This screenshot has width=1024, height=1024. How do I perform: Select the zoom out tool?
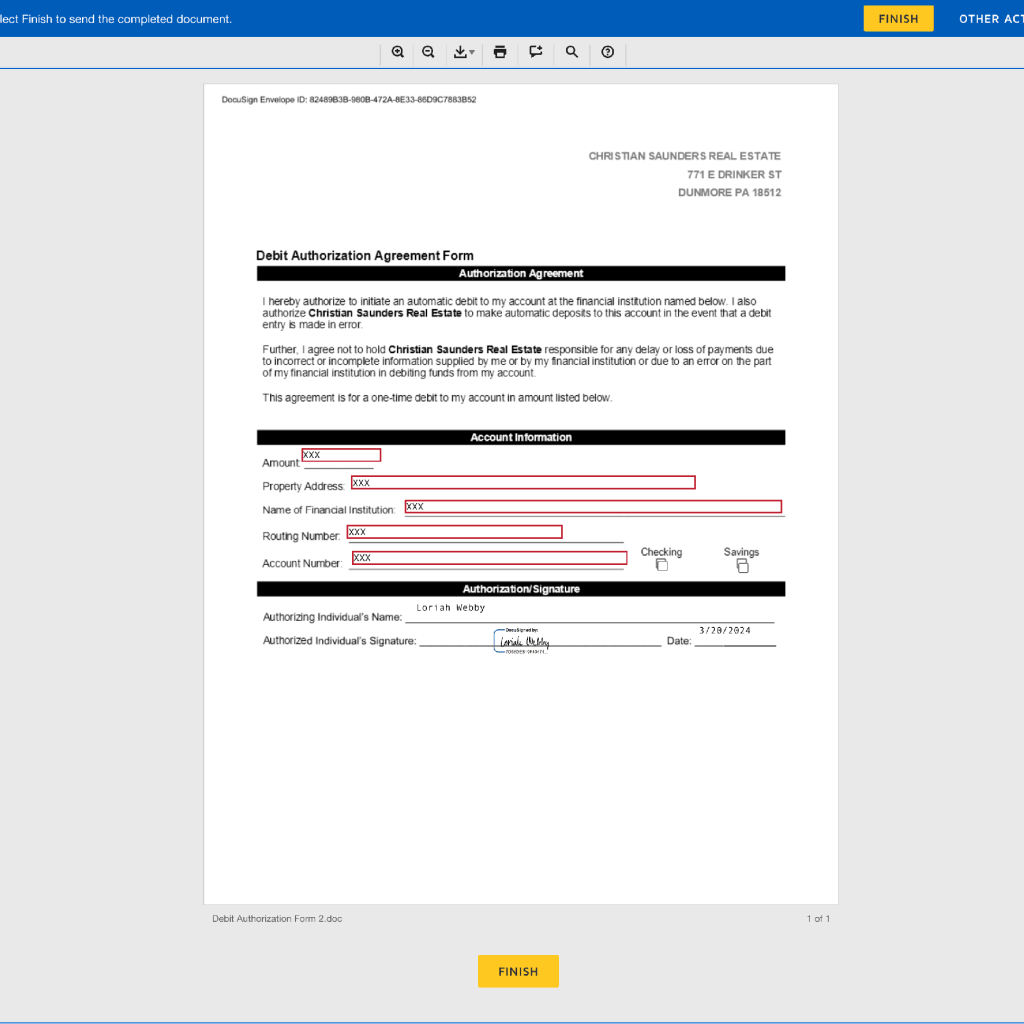click(x=428, y=52)
